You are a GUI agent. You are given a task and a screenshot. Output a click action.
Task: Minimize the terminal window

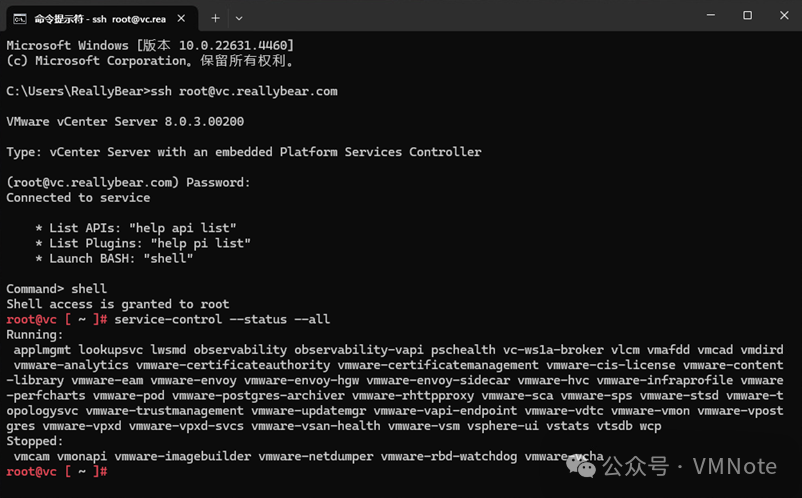coord(710,15)
